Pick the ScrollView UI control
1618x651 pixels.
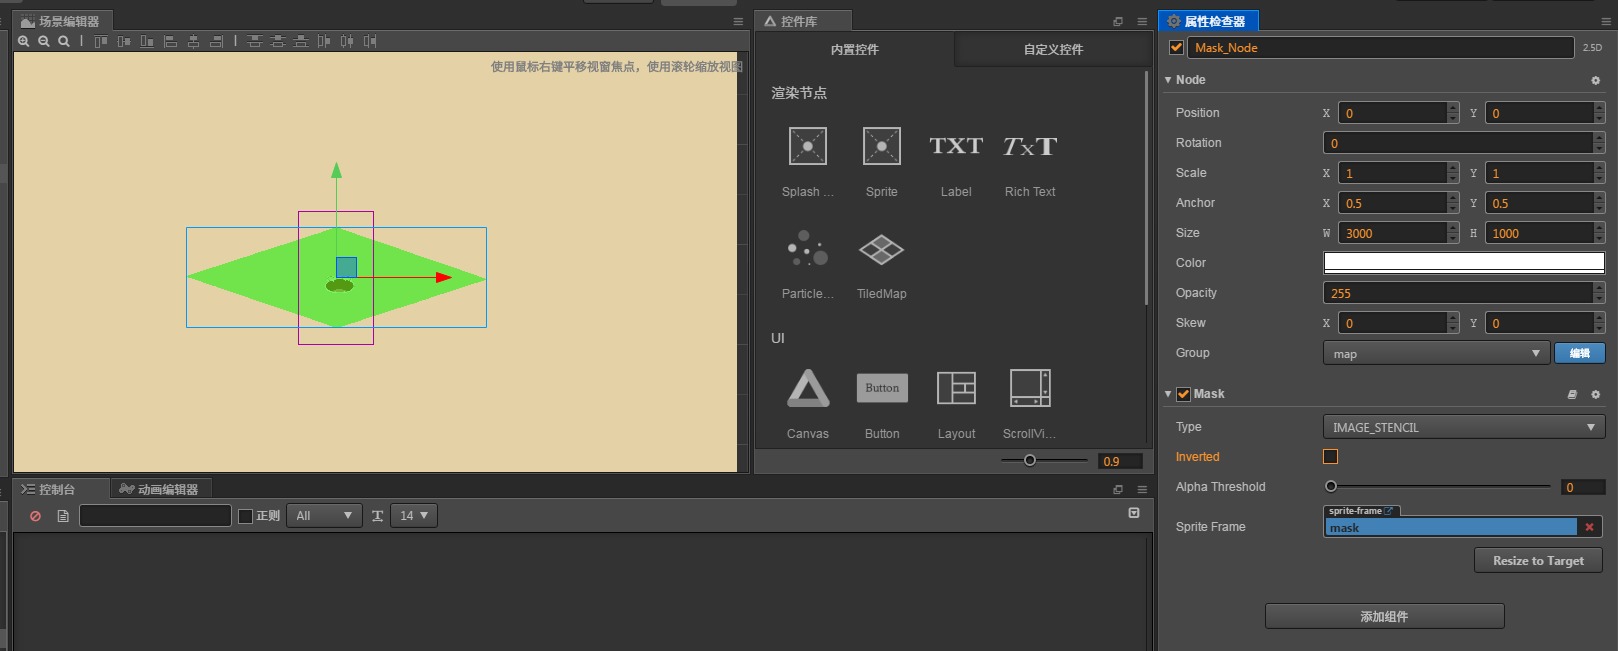pos(1030,388)
